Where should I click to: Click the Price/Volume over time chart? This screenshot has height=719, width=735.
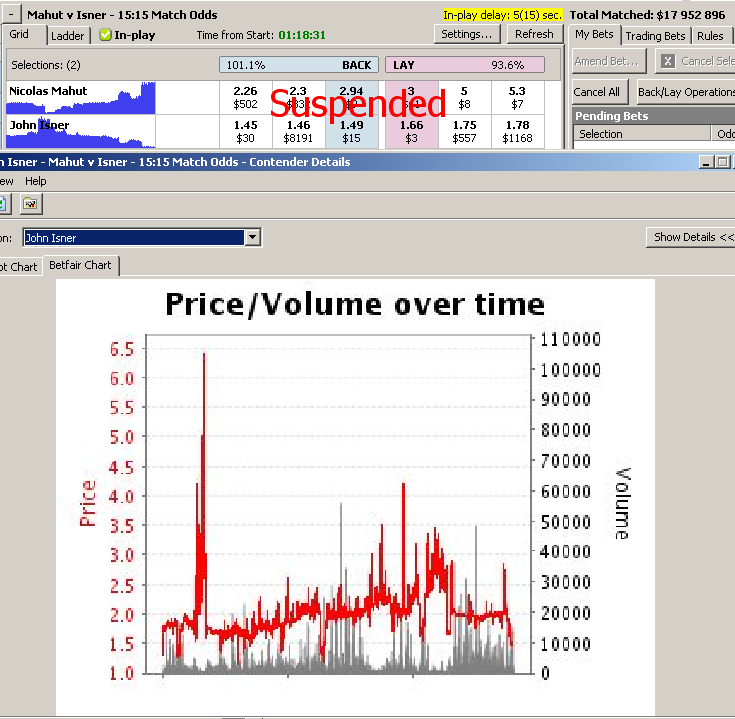[355, 497]
